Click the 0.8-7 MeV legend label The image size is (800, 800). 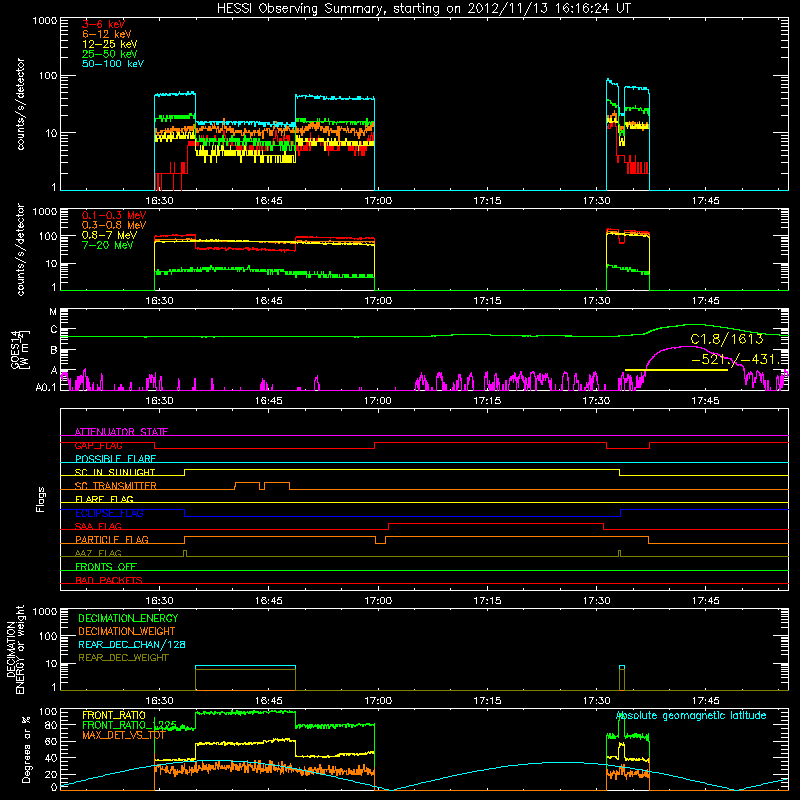(x=109, y=235)
